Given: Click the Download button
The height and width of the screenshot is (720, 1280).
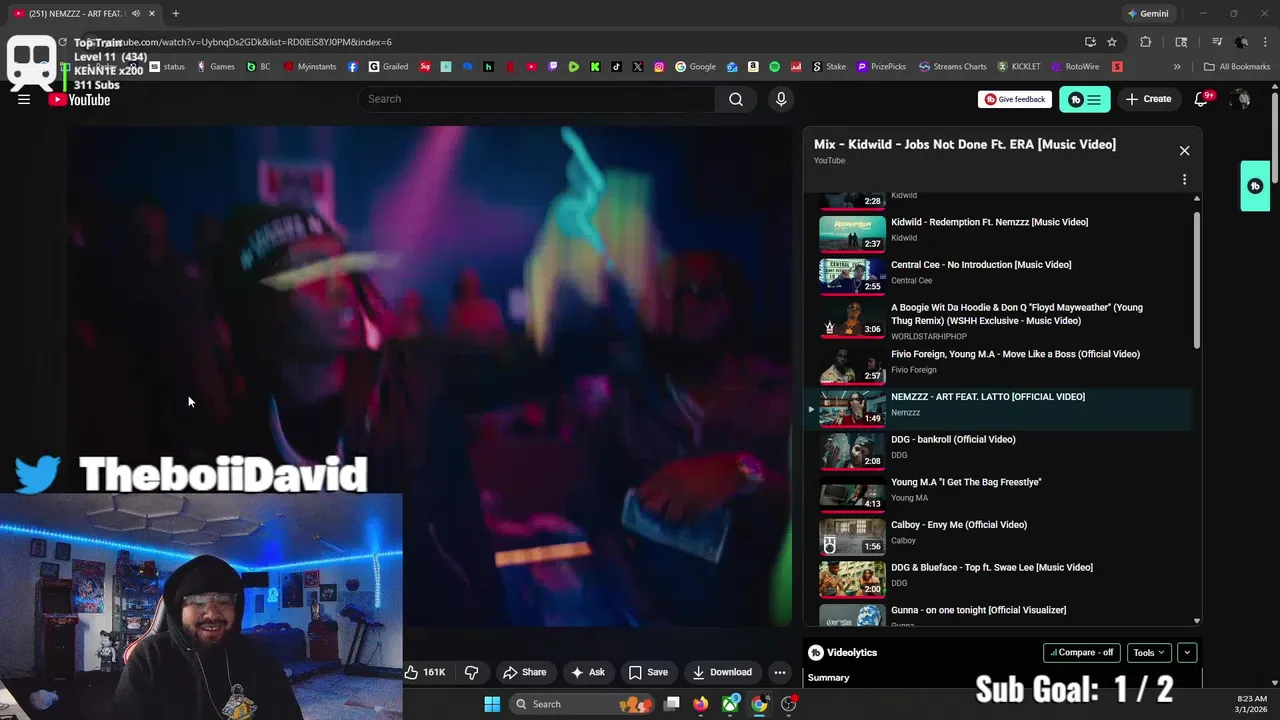Looking at the screenshot, I should pos(722,672).
